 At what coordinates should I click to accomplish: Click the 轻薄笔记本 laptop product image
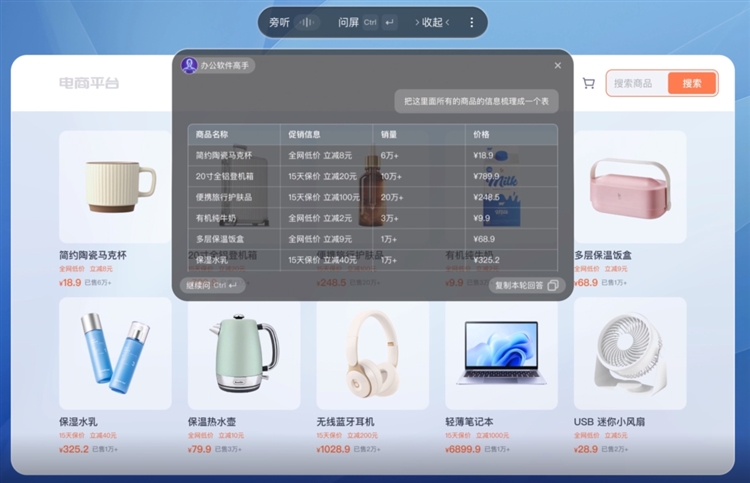[x=501, y=353]
